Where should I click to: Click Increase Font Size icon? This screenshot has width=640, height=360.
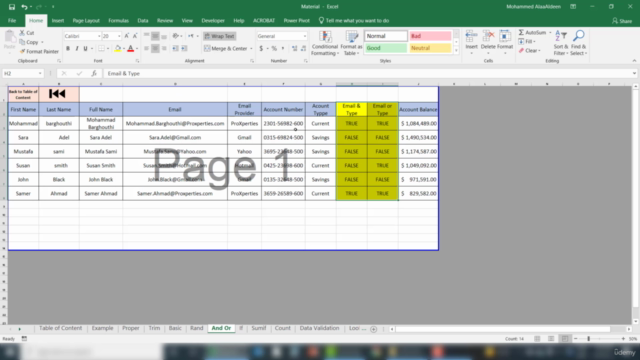[127, 36]
